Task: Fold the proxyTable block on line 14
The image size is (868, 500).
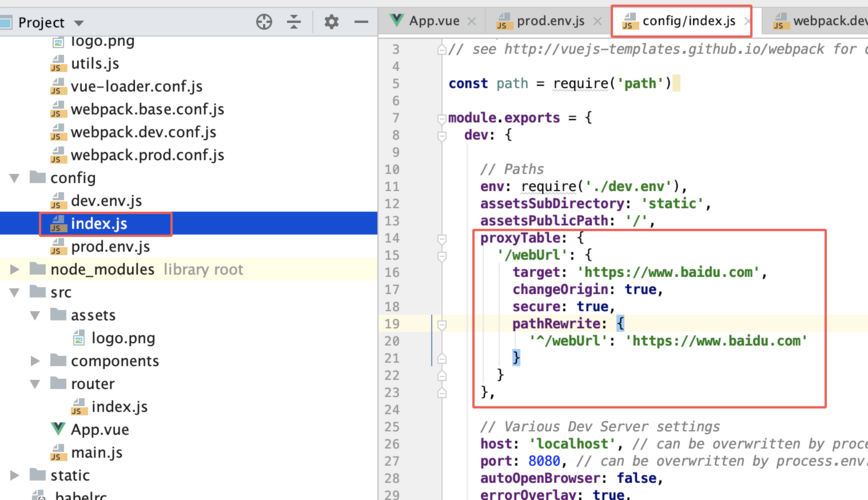Action: (x=442, y=239)
